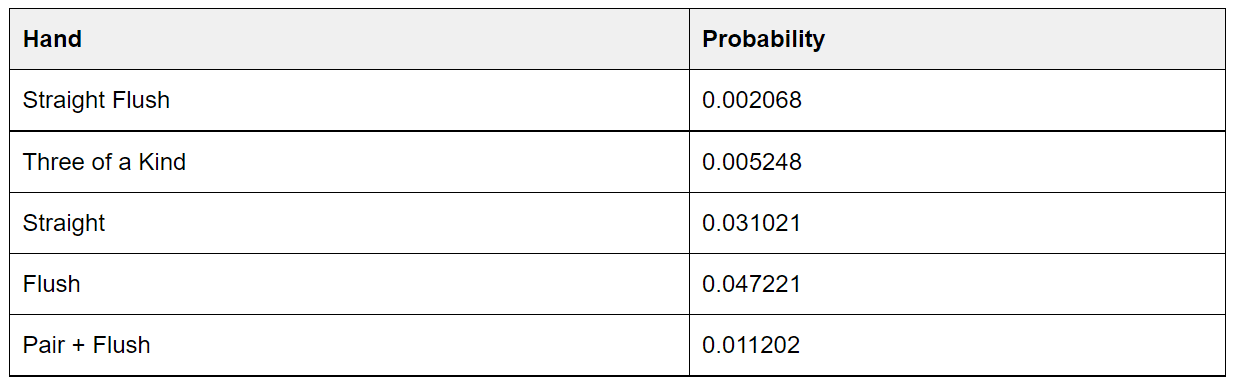Viewport: 1235px width, 389px height.
Task: Select the Straight Flush cell
Action: (349, 100)
